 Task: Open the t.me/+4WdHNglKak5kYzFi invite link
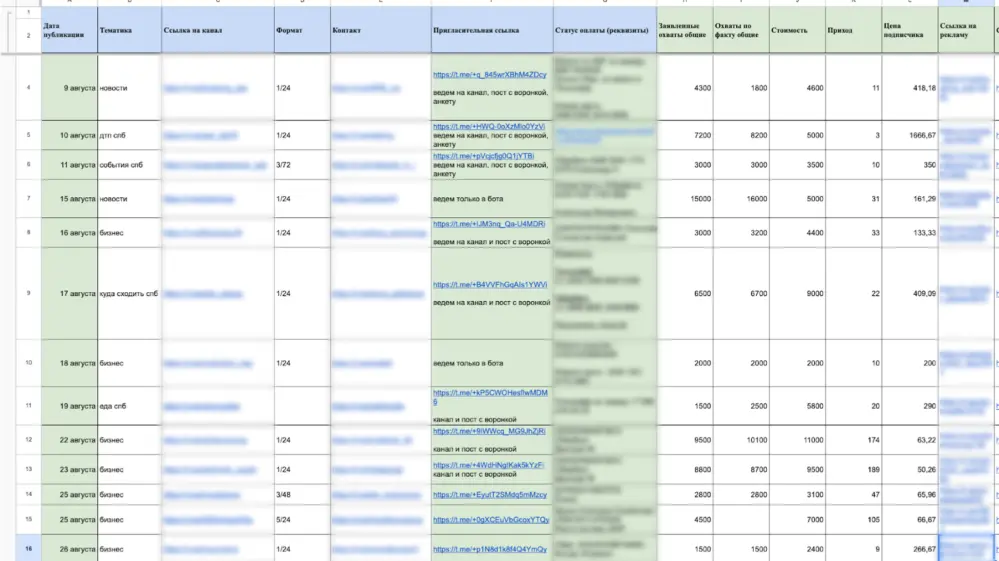[x=488, y=465]
